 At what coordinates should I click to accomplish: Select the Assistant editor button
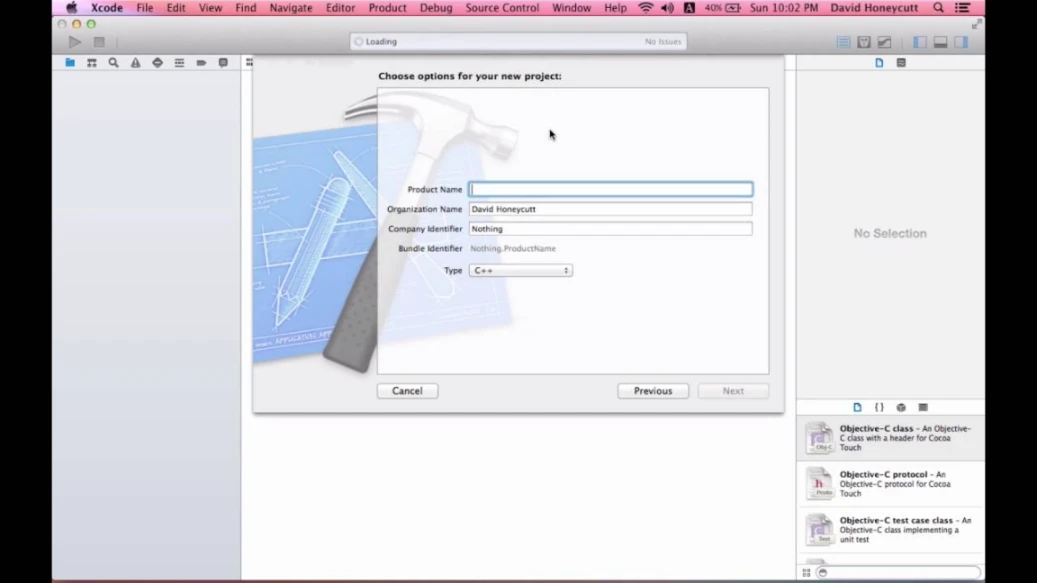864,42
